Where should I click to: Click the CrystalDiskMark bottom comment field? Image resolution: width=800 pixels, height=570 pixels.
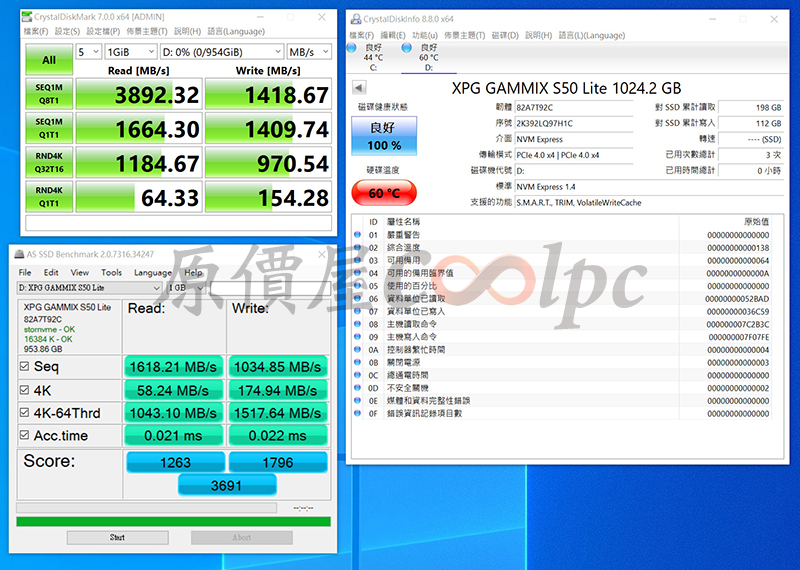pyautogui.click(x=179, y=223)
